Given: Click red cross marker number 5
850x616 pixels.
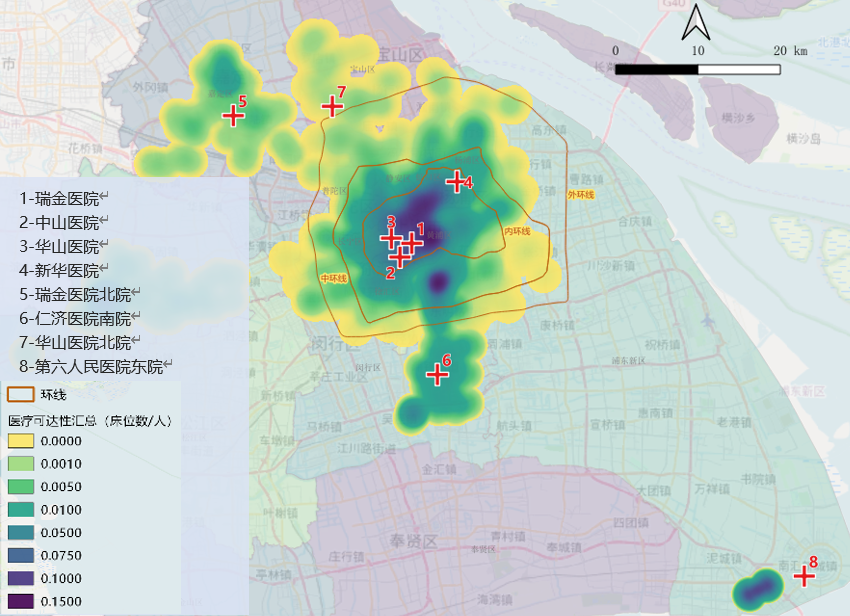Looking at the screenshot, I should (233, 116).
